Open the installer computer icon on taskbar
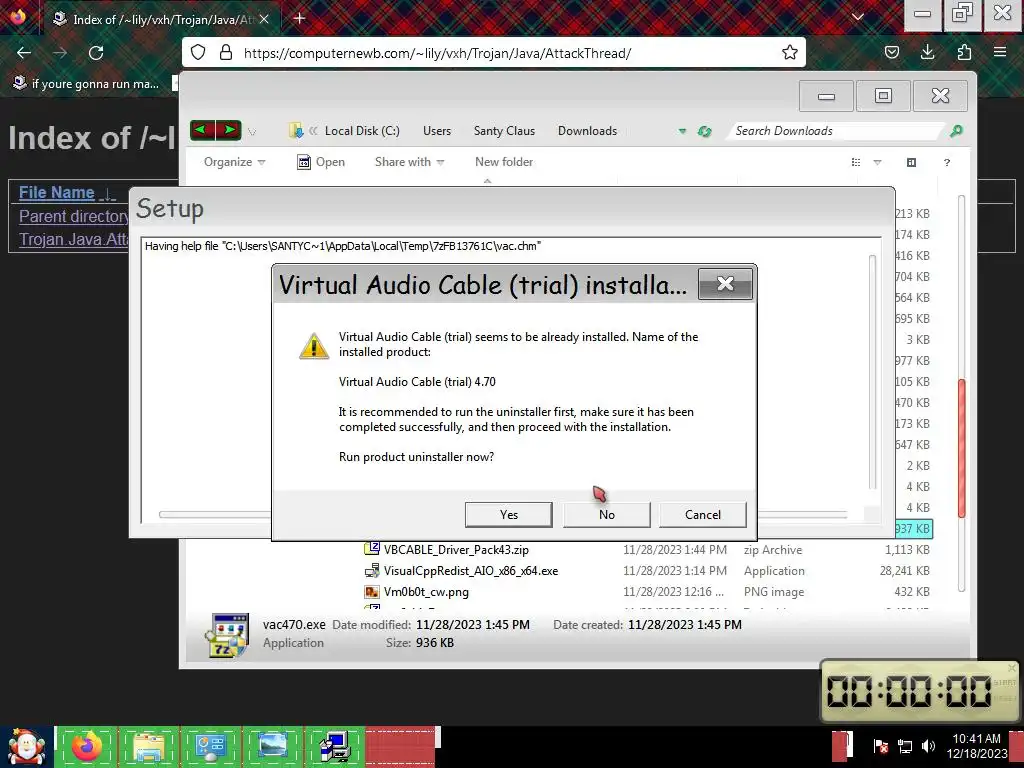 335,747
